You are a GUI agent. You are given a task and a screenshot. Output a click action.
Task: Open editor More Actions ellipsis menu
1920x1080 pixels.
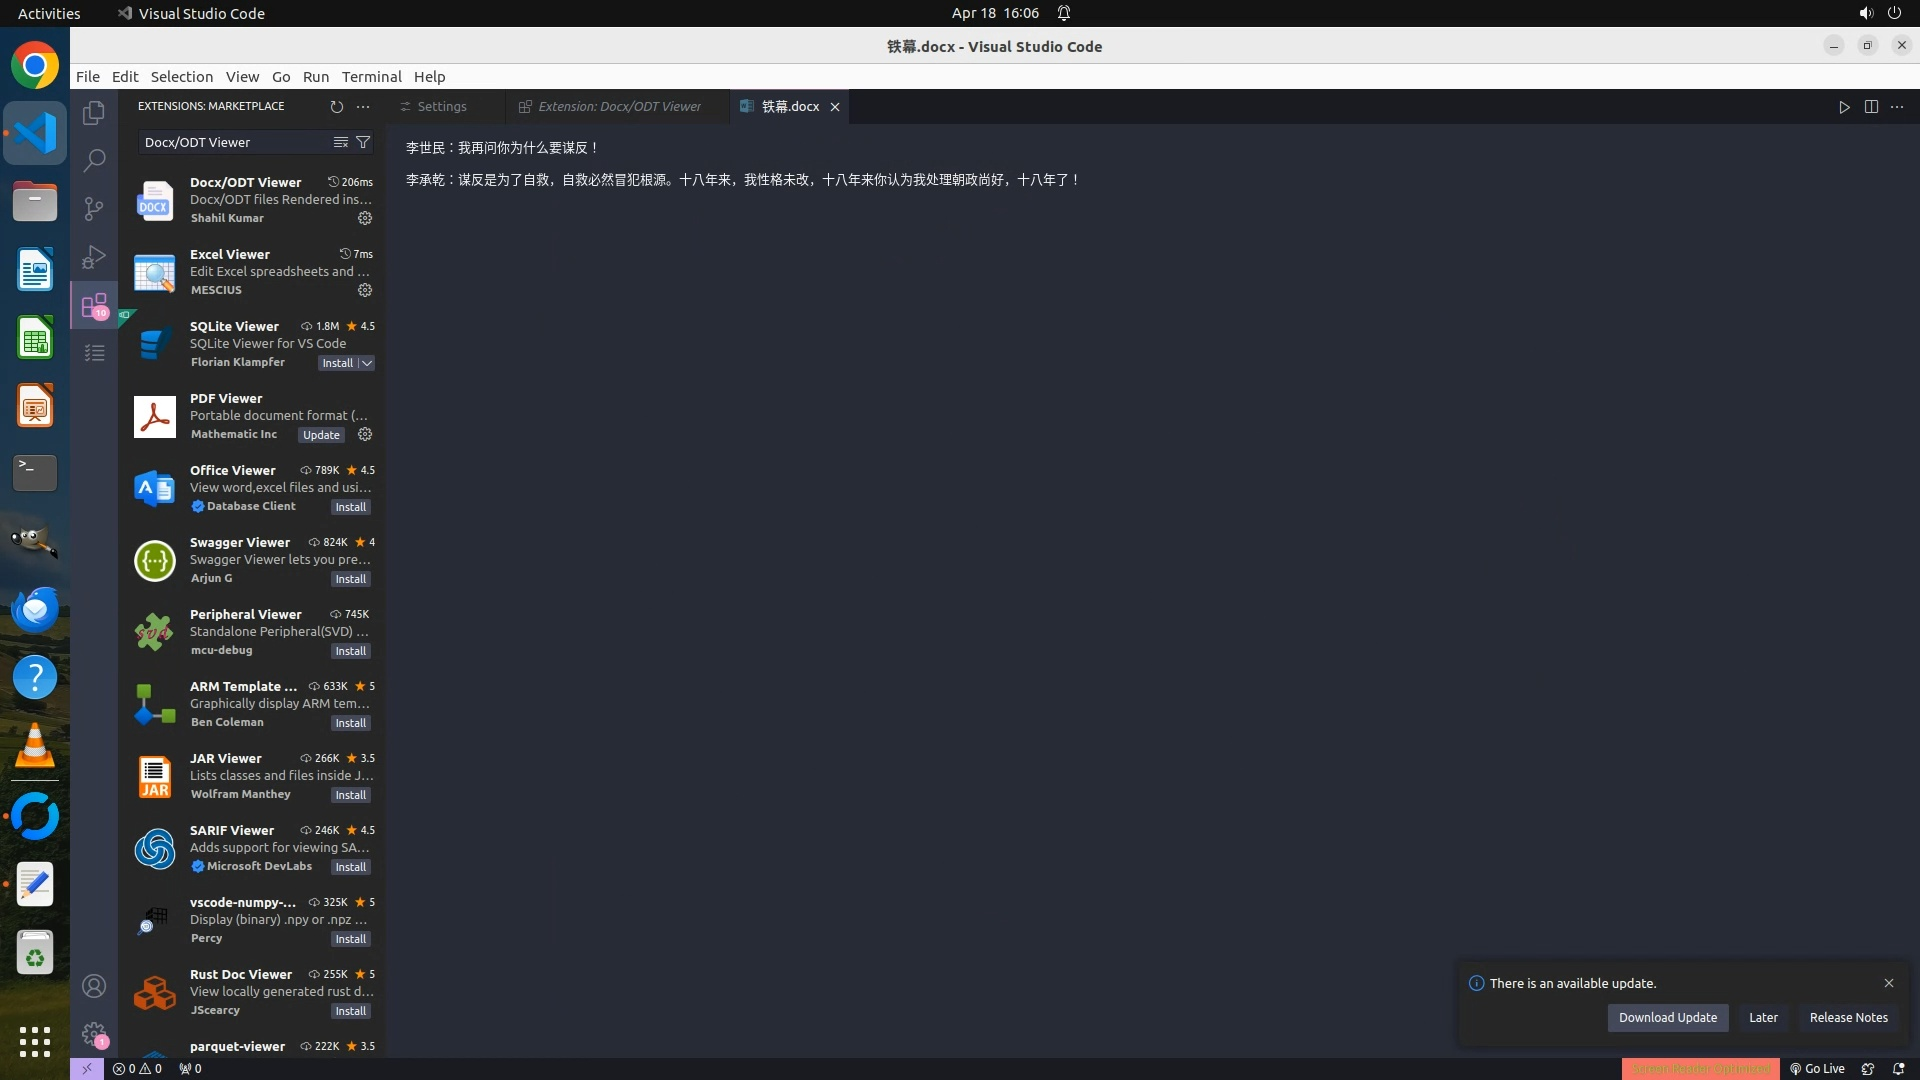point(1897,107)
